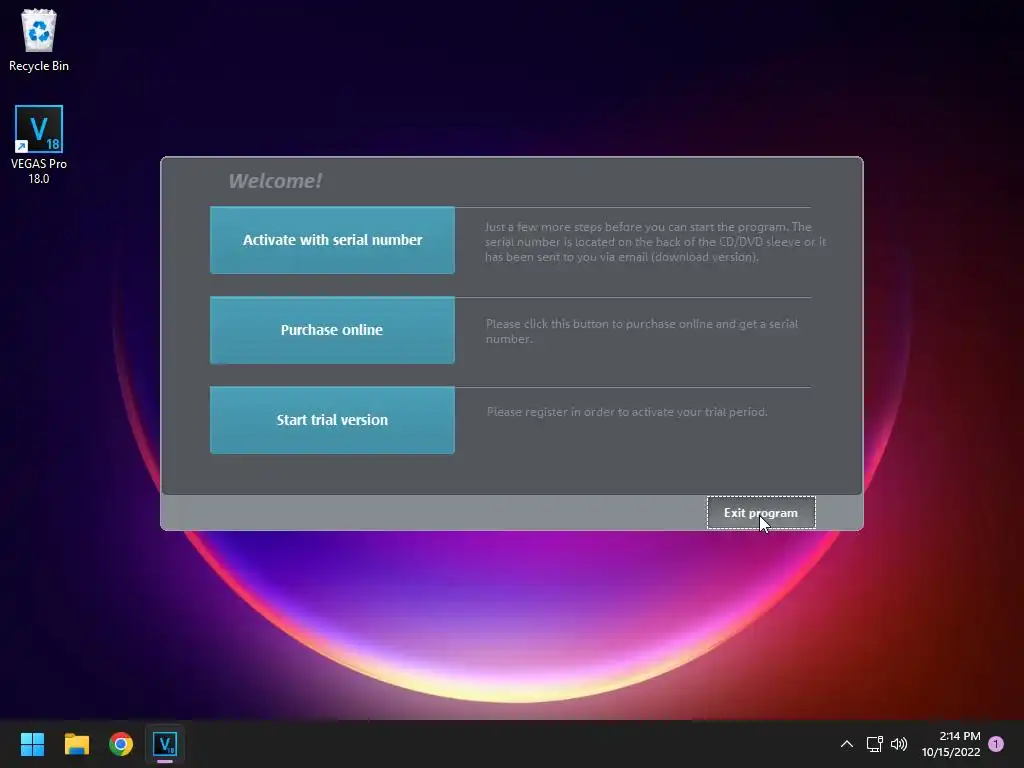Screen dimensions: 1024x768
Task: Click Activate with serial number button
Action: (332, 240)
